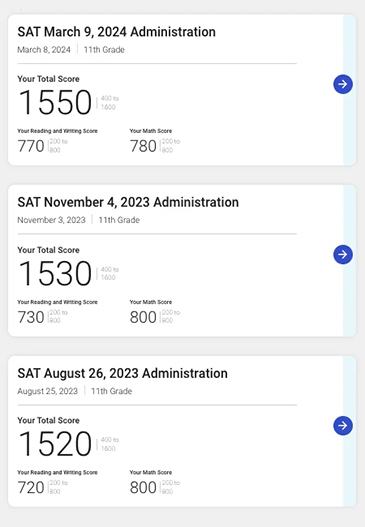Select SAT March 9, 2024 Administration heading
Viewport: 365px width, 527px height.
pos(117,32)
